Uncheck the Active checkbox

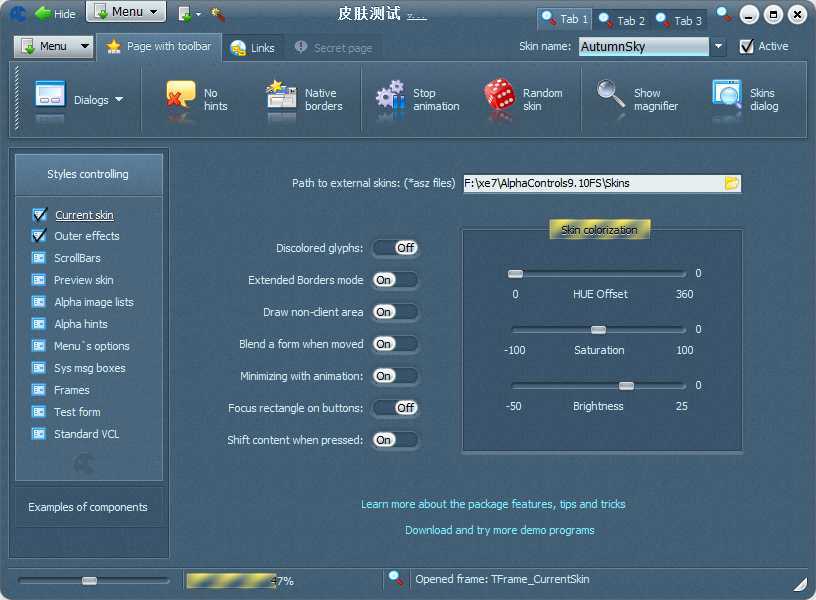[x=746, y=47]
